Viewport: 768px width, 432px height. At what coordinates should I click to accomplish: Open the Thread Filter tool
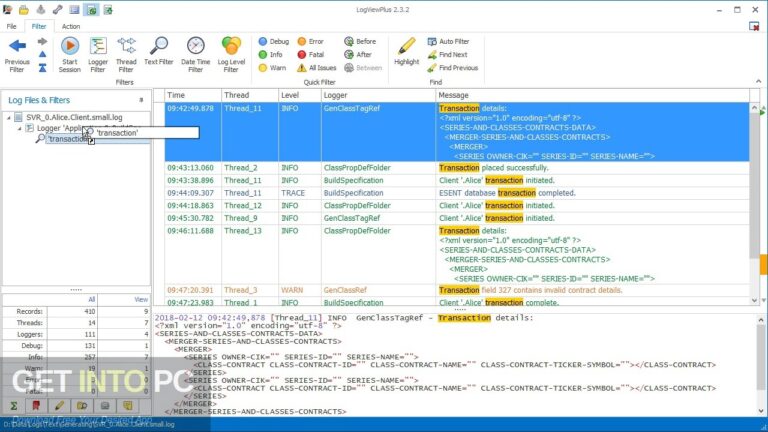126,55
